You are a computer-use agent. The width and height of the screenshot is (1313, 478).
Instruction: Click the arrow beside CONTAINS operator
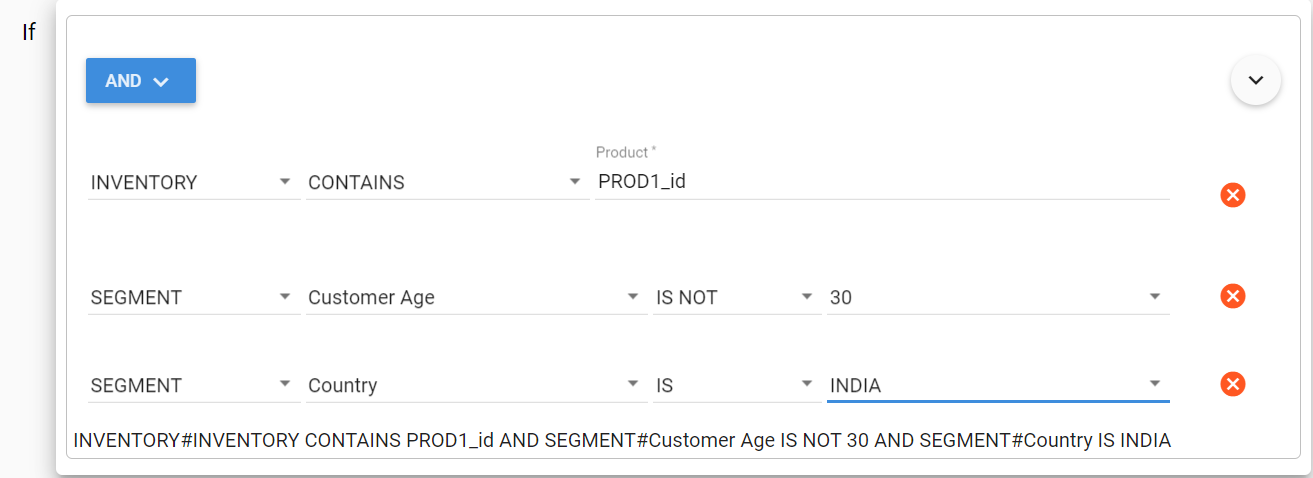pos(574,182)
